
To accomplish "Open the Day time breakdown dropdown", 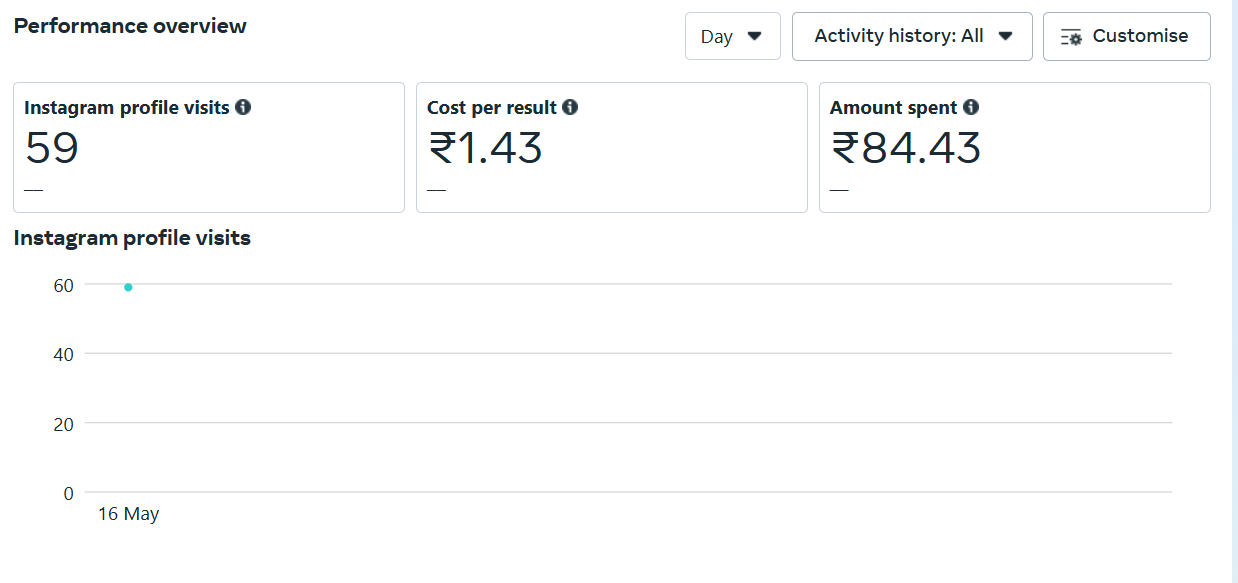I will coord(733,36).
